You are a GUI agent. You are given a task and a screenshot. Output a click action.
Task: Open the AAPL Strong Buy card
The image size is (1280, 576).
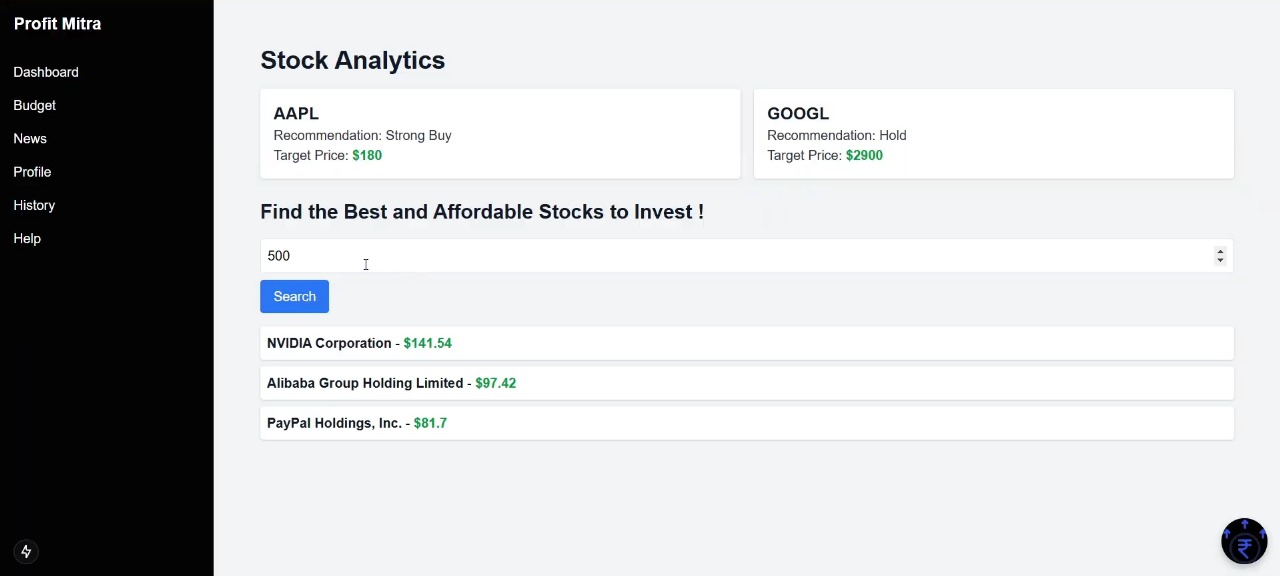click(500, 134)
